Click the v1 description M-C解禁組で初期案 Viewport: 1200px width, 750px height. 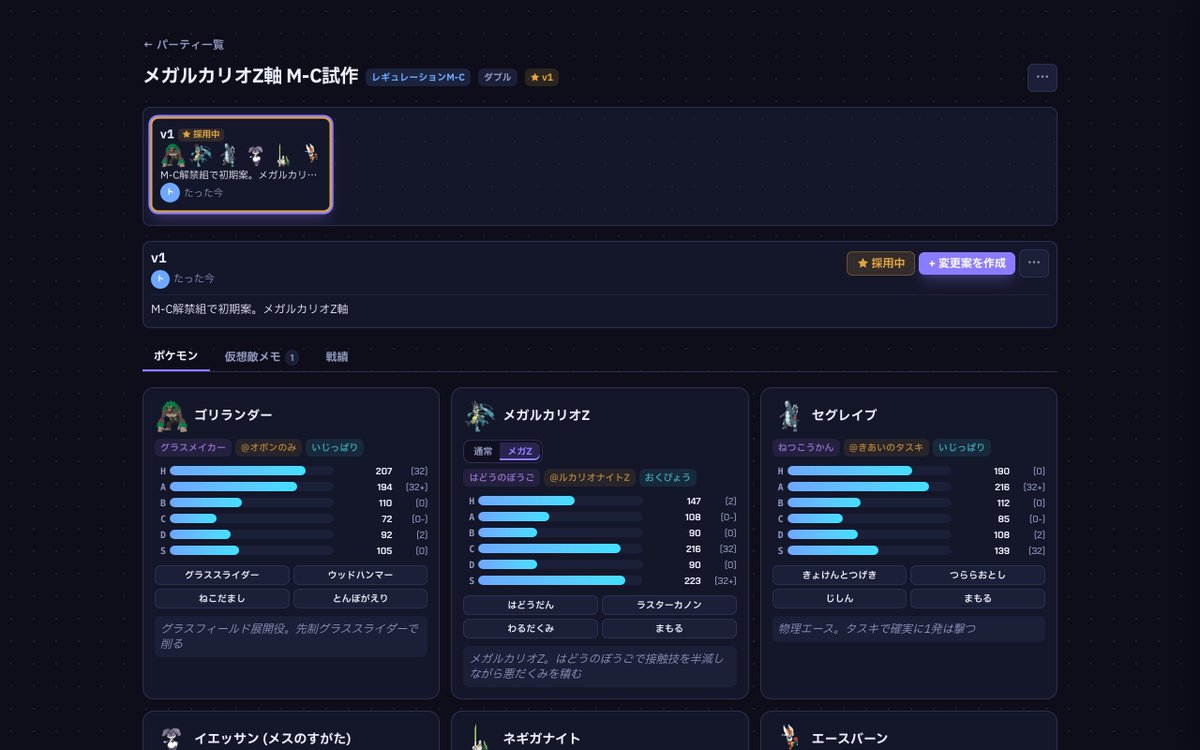pos(250,309)
